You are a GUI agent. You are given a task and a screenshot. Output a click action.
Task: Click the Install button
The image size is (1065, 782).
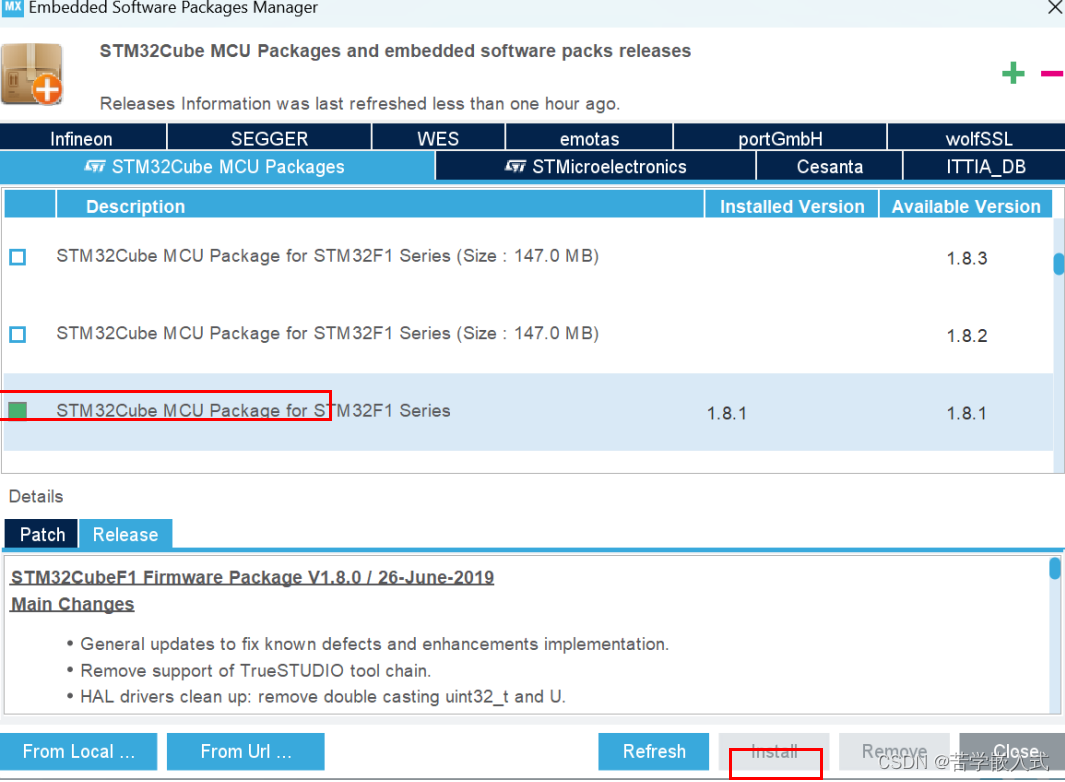pyautogui.click(x=774, y=751)
